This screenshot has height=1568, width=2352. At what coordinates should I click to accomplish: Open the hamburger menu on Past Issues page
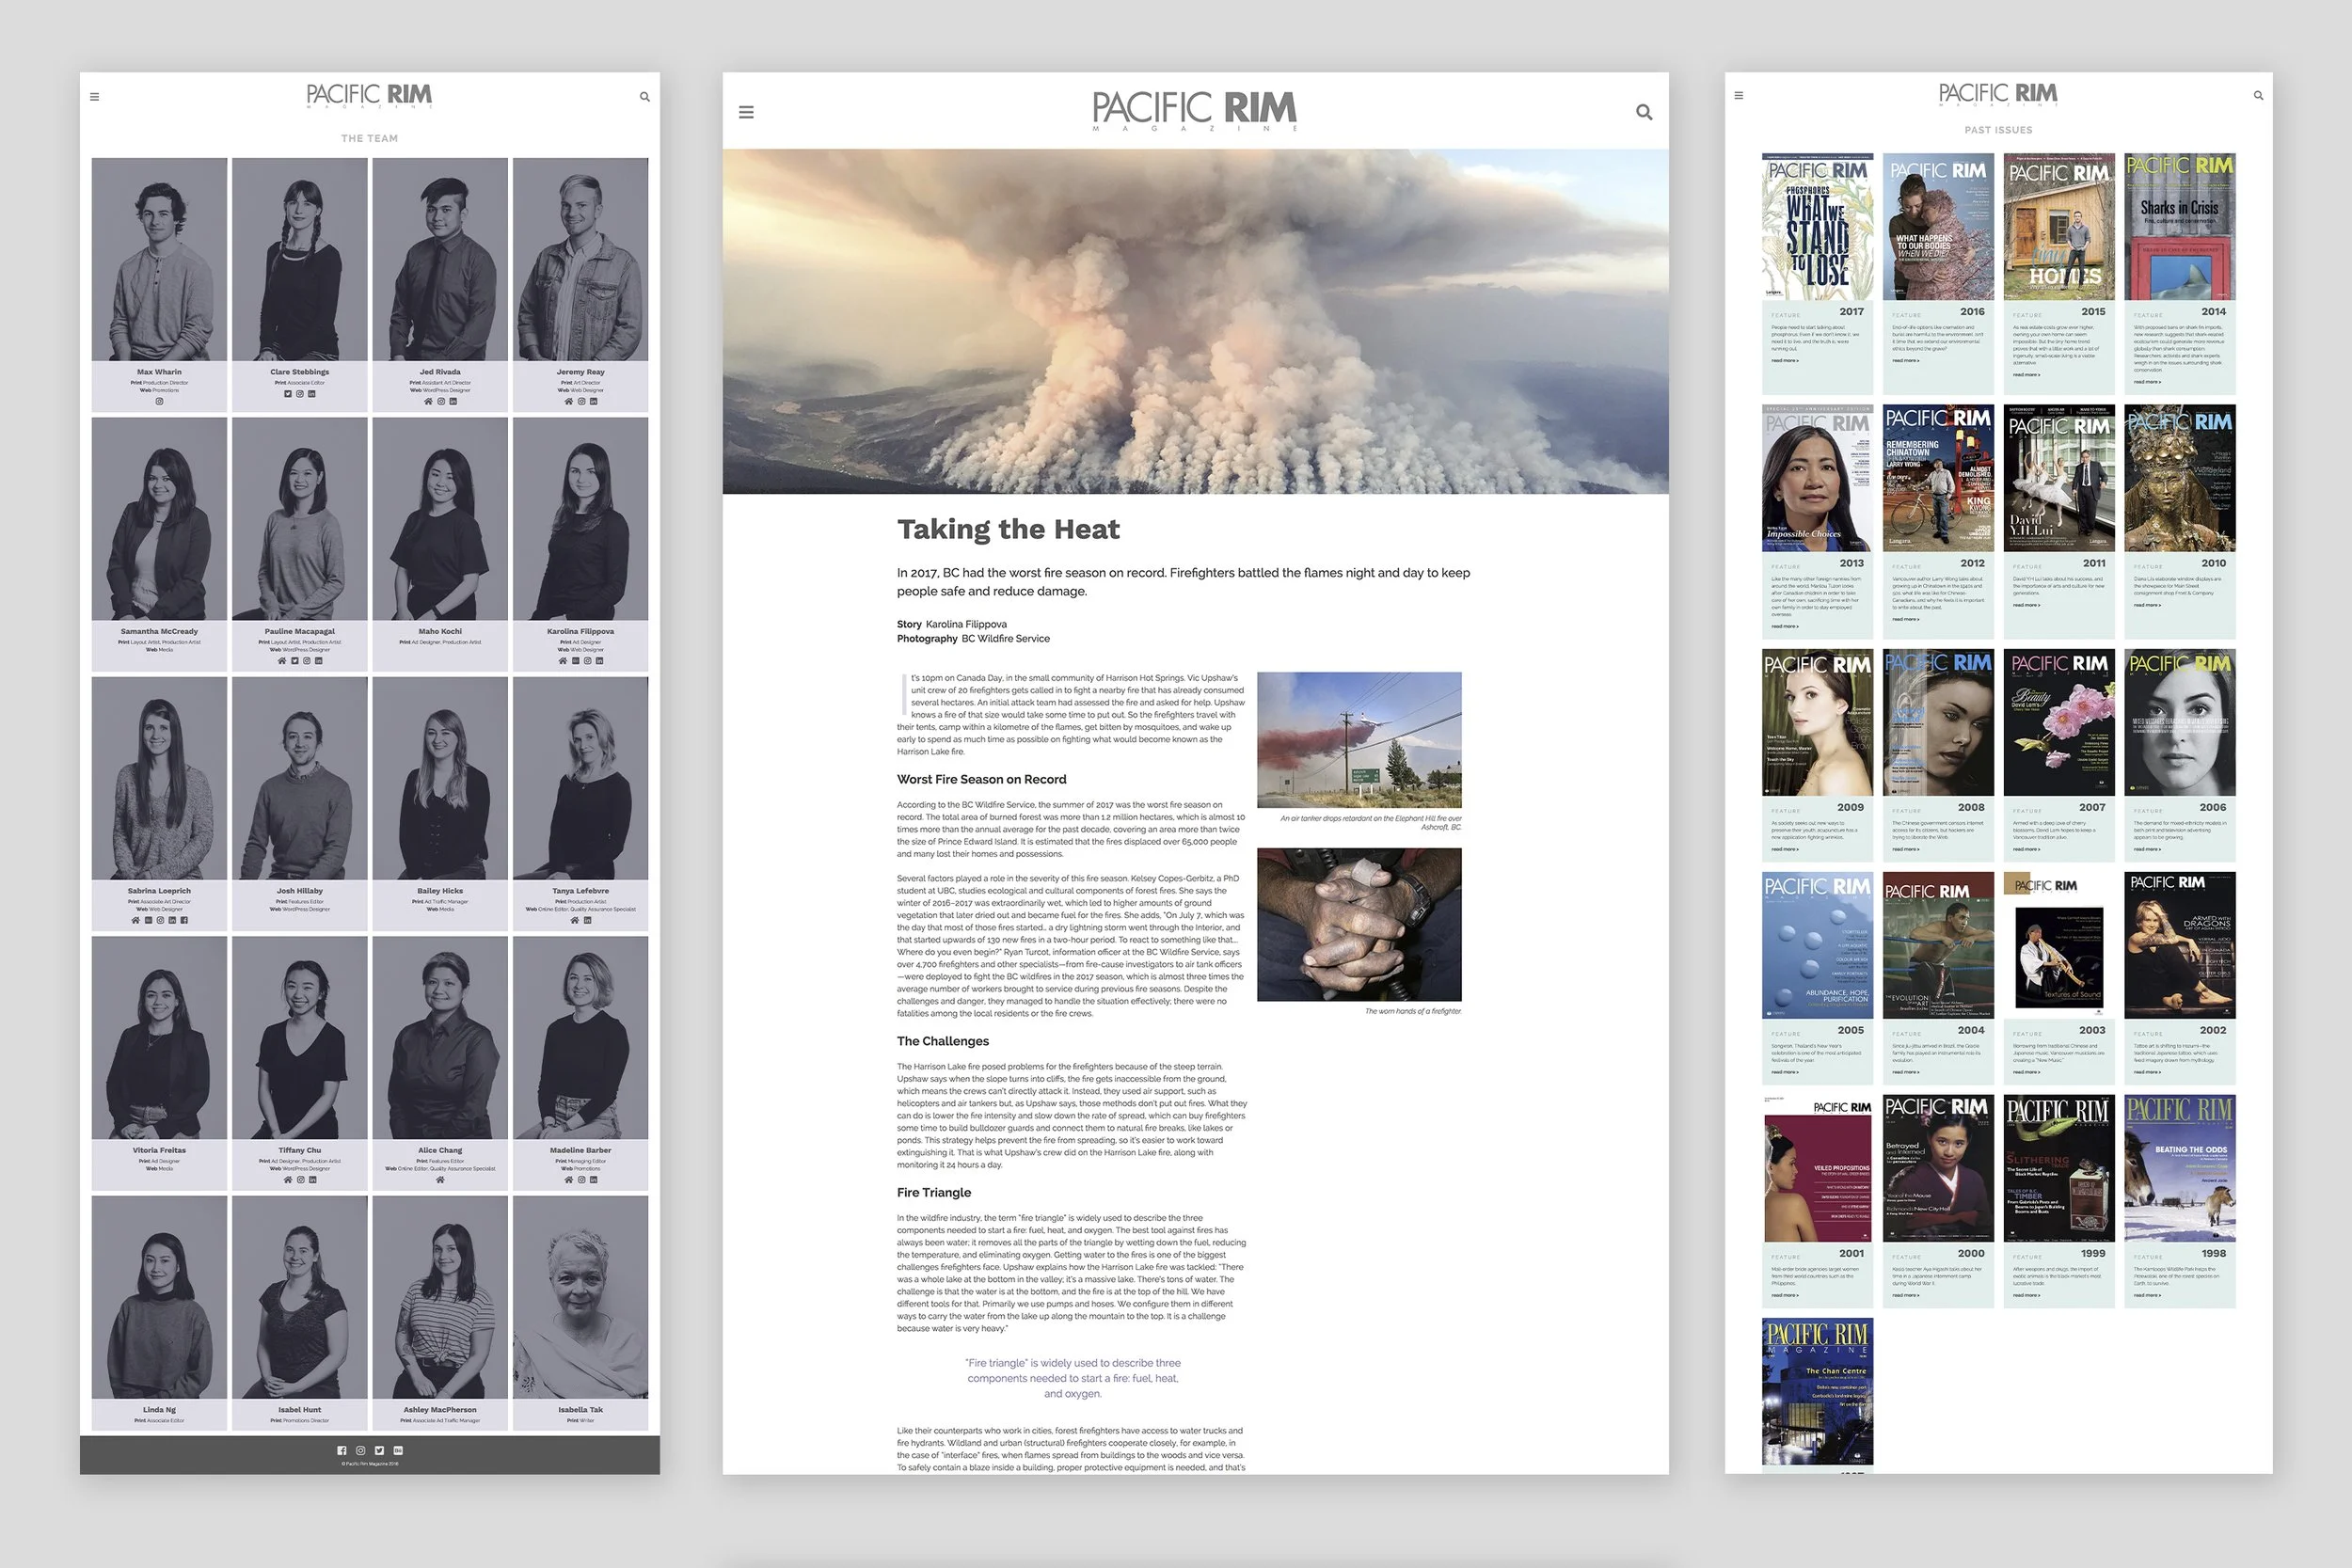(1739, 96)
